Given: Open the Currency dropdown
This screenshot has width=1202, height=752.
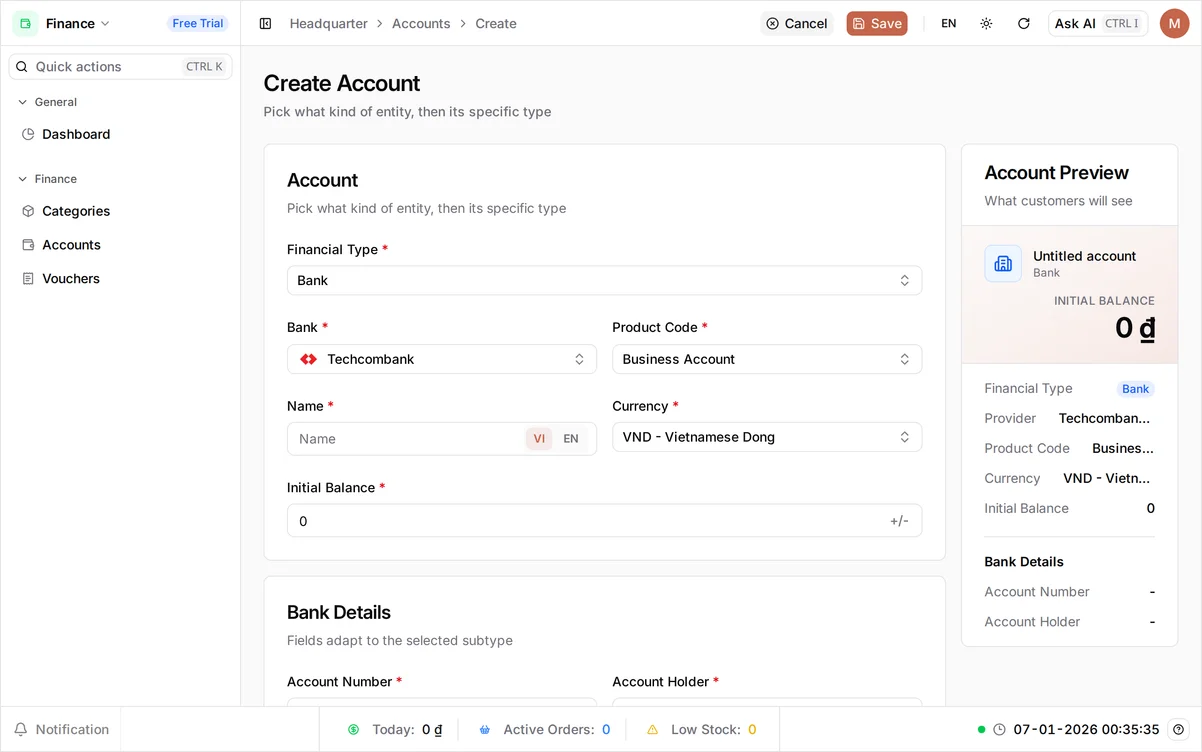Looking at the screenshot, I should [767, 437].
